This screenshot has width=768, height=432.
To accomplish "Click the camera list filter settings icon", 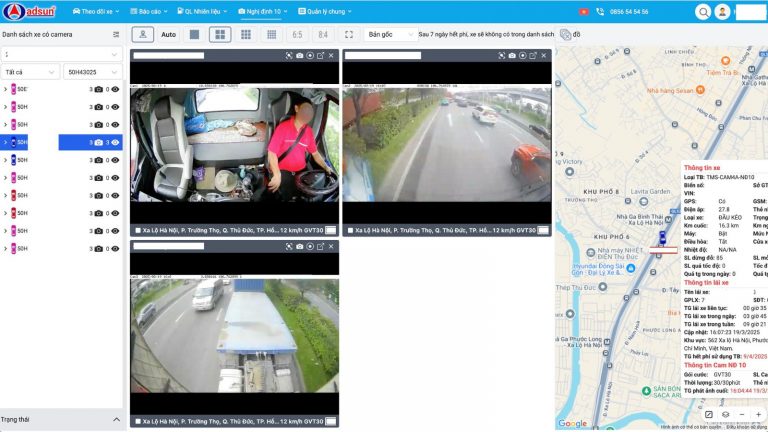I will point(117,34).
